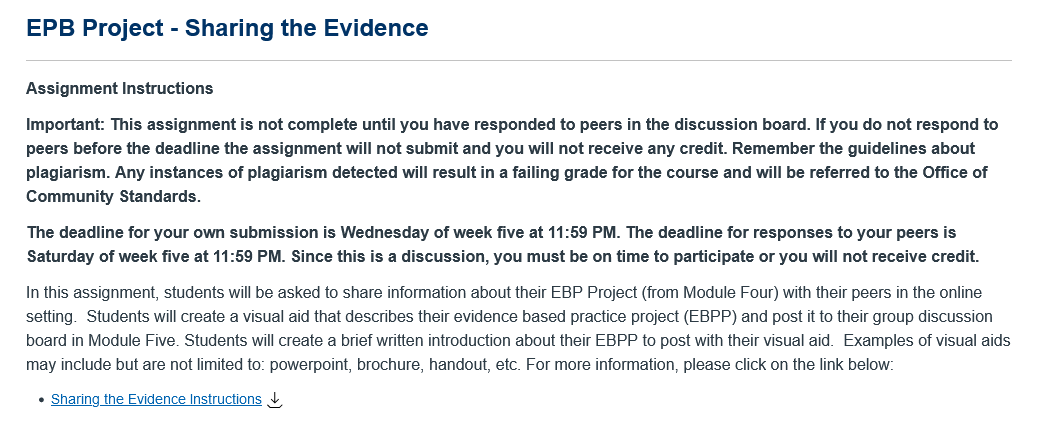Click the bold word Important
The width and height of the screenshot is (1056, 442).
pyautogui.click(x=65, y=125)
